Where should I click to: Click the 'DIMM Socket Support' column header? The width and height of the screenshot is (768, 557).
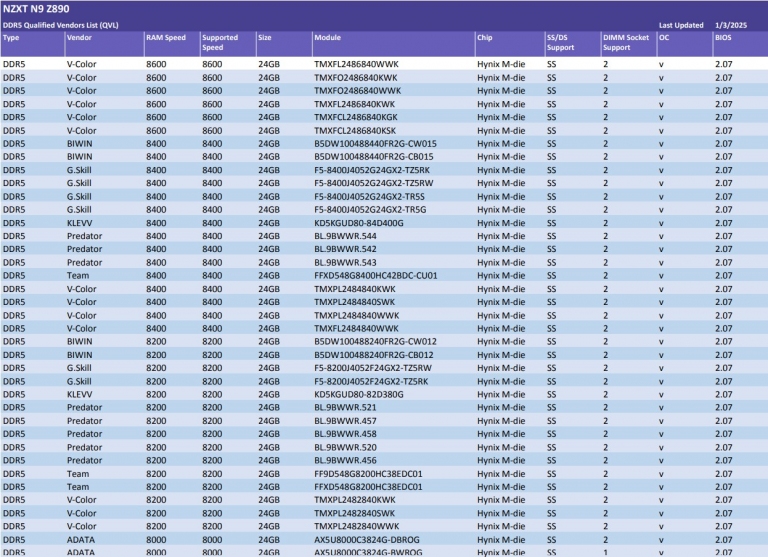point(626,43)
